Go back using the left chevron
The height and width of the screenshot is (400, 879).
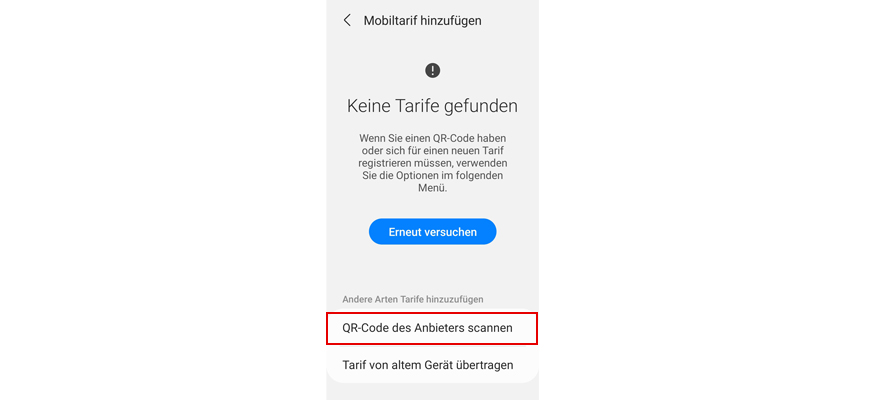pyautogui.click(x=347, y=21)
